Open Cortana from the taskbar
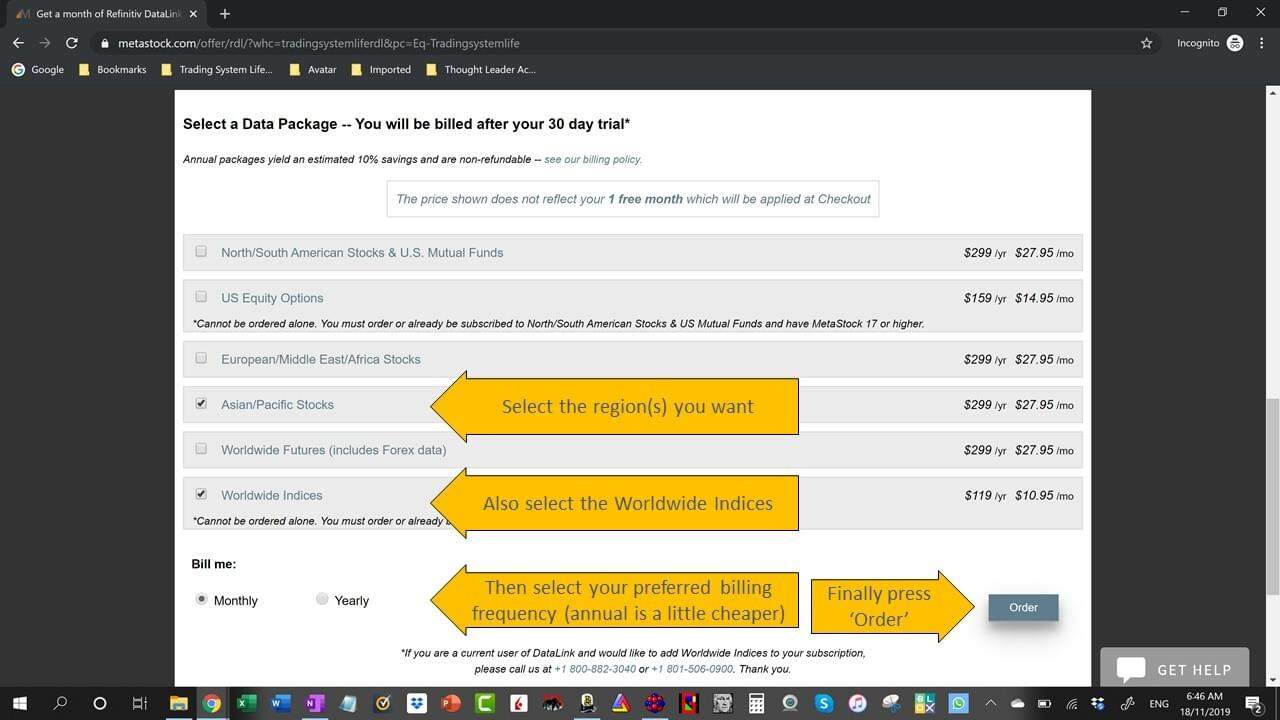The height and width of the screenshot is (720, 1280). click(x=99, y=703)
